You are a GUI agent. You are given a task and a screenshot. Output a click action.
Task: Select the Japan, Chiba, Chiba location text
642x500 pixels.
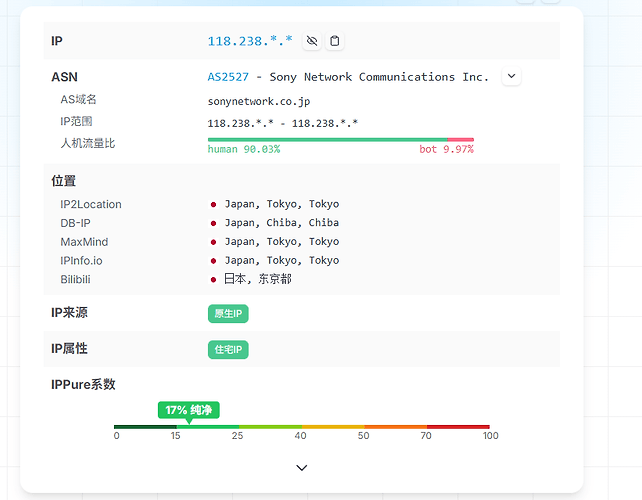(x=282, y=223)
